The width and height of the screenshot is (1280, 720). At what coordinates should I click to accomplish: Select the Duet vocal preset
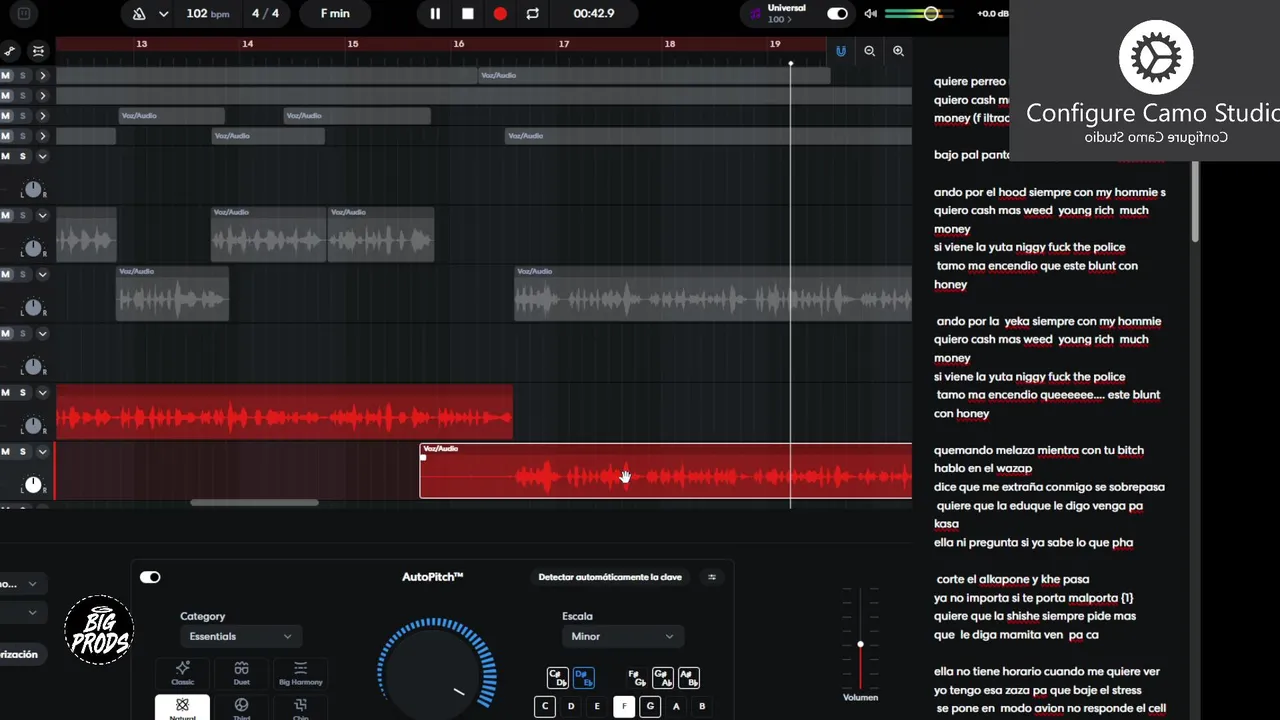[x=241, y=673]
